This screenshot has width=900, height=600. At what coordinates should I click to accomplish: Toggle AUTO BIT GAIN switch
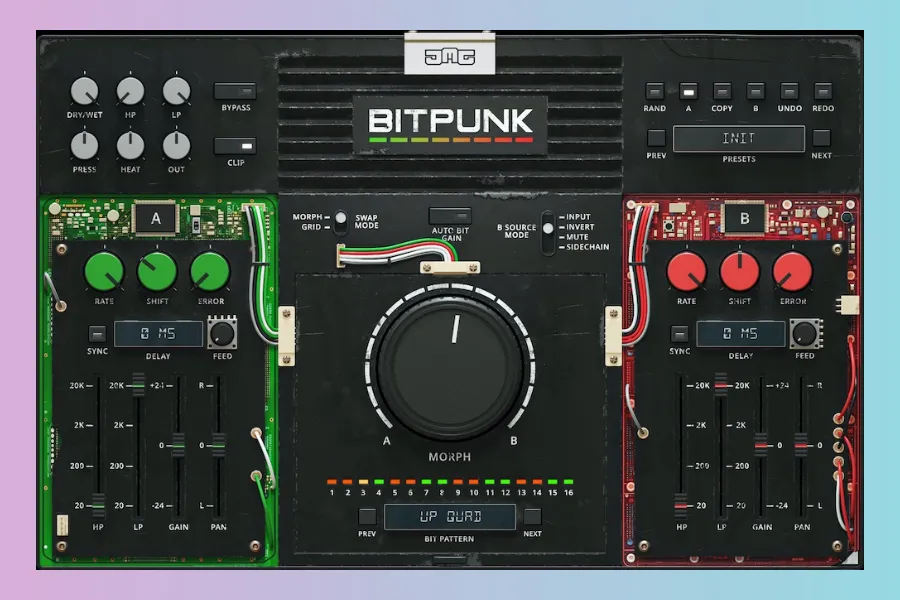tap(450, 215)
